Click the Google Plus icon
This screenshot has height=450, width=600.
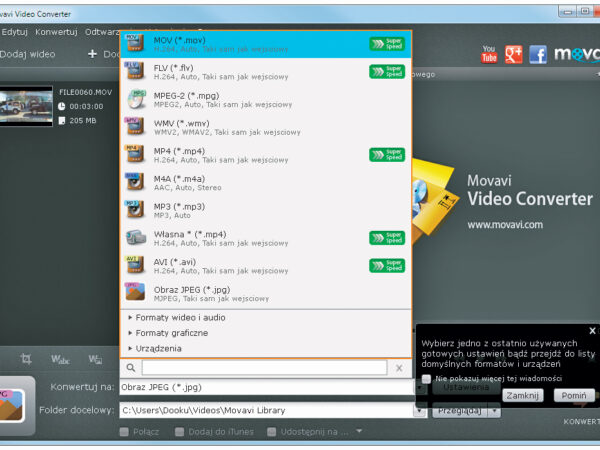pyautogui.click(x=514, y=54)
